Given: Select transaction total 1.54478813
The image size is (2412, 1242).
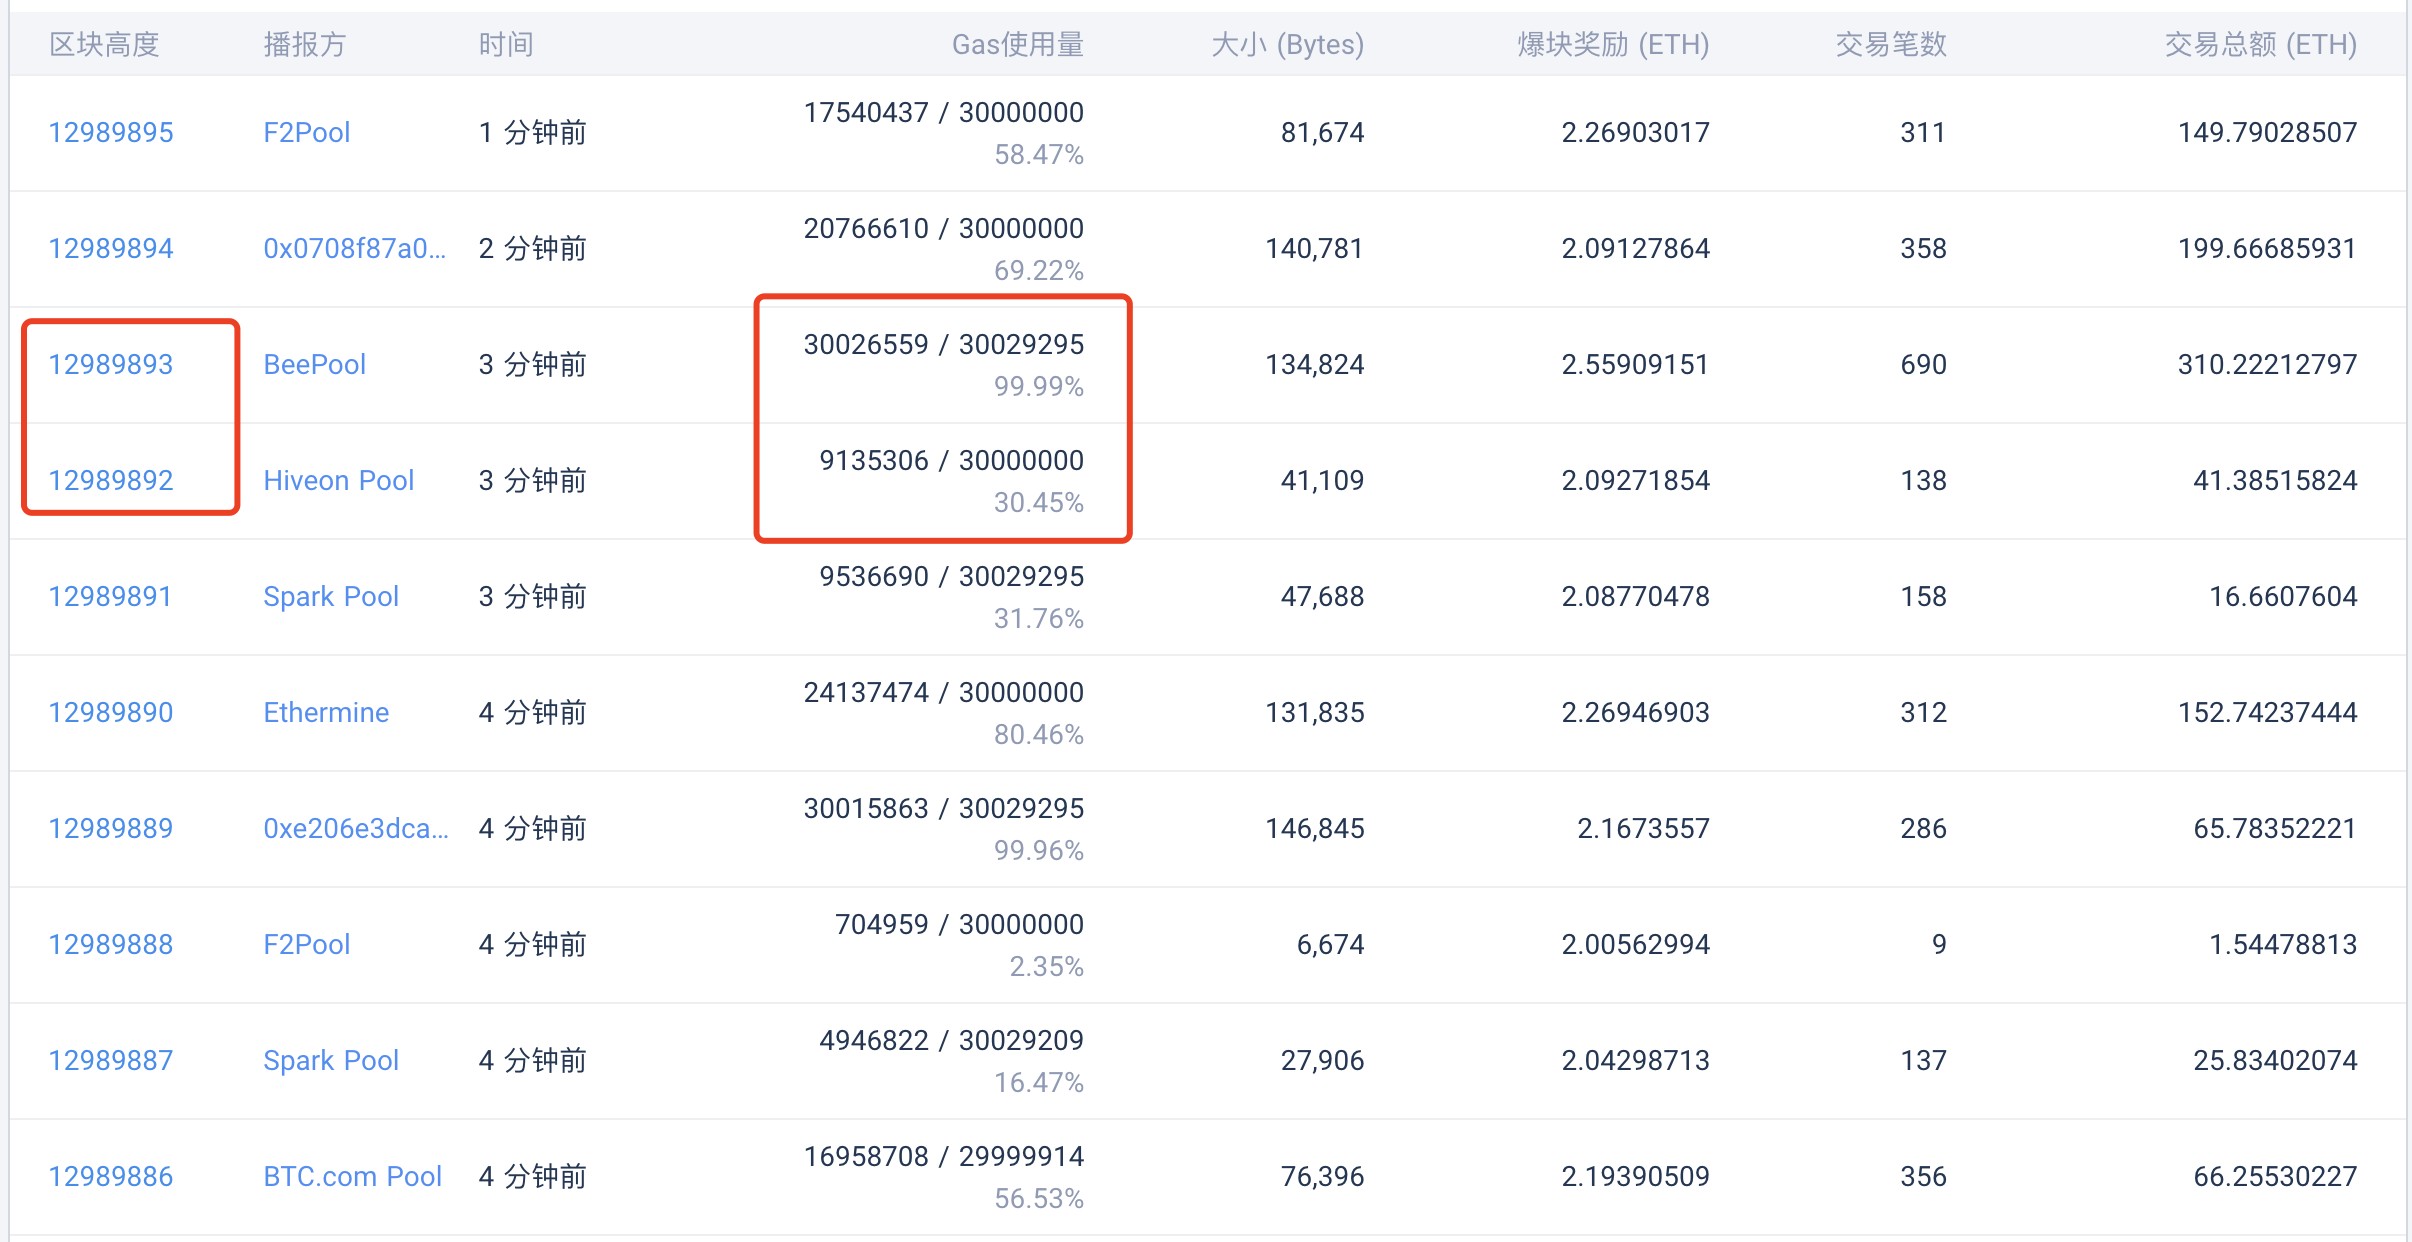Looking at the screenshot, I should (x=2283, y=944).
